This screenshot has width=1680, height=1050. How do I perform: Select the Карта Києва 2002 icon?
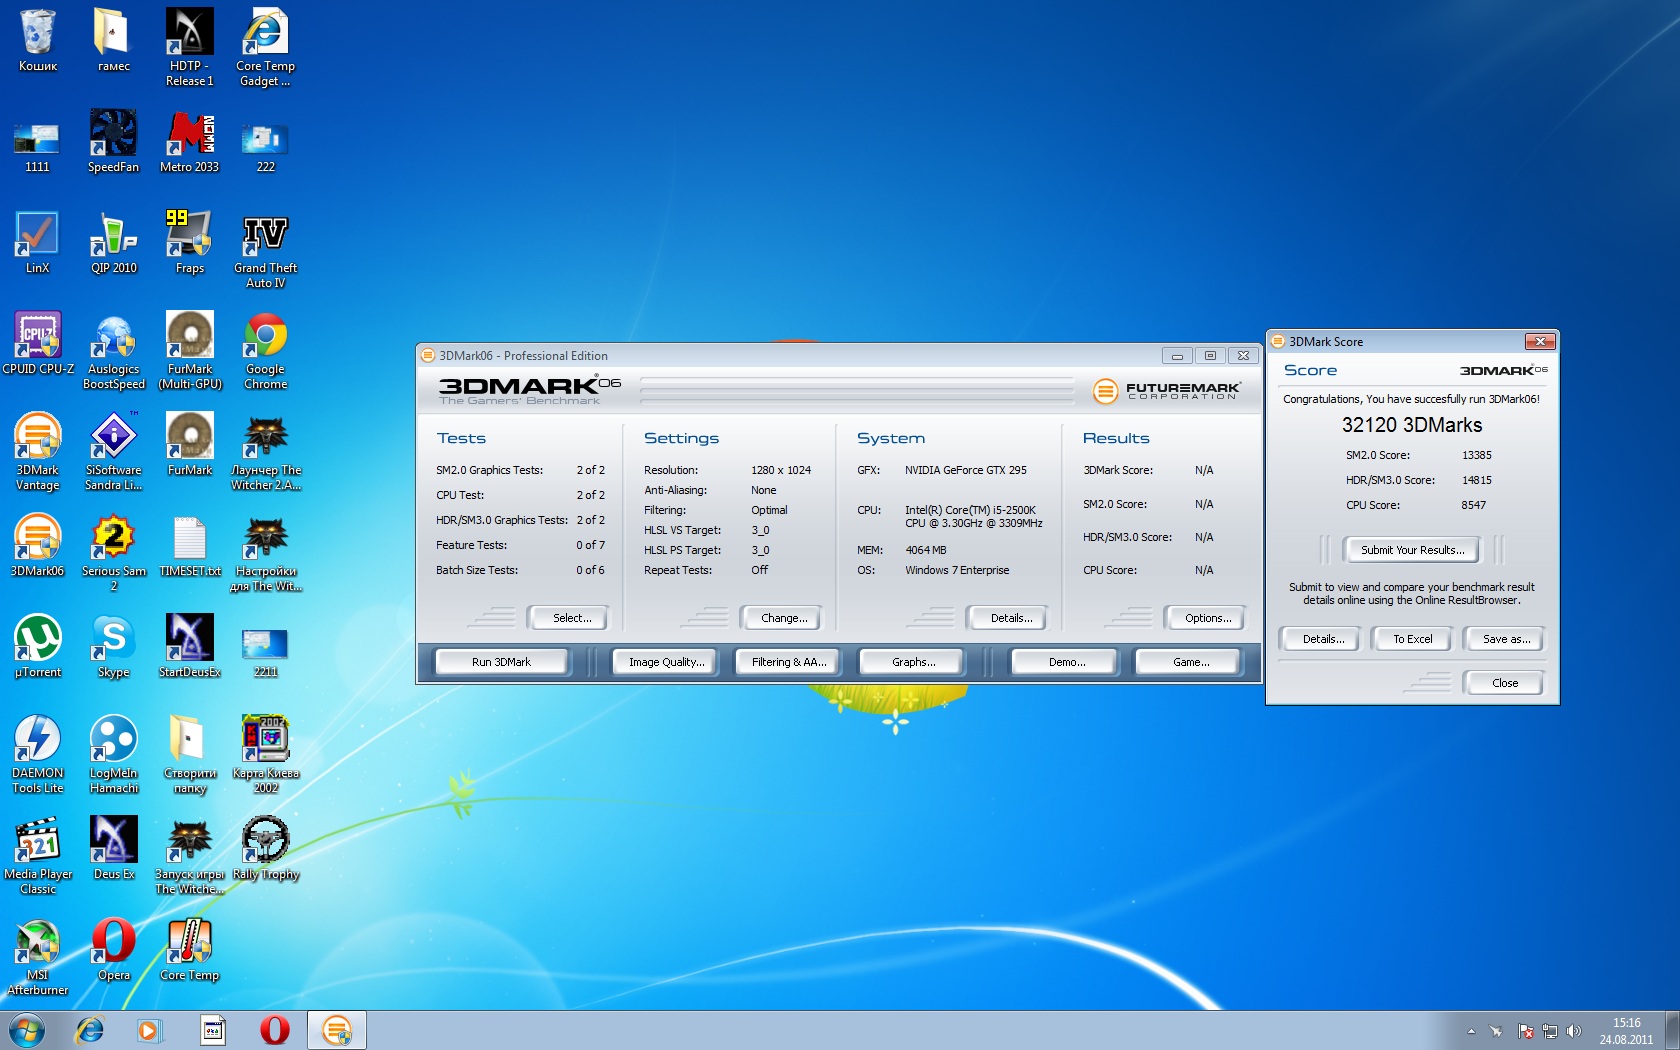[x=265, y=754]
